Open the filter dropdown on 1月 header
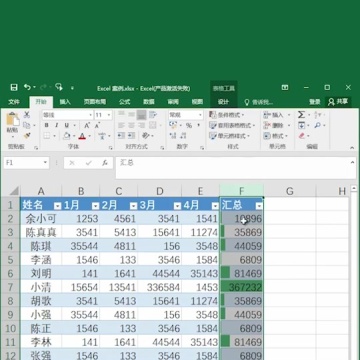The width and height of the screenshot is (360, 360). 95,206
